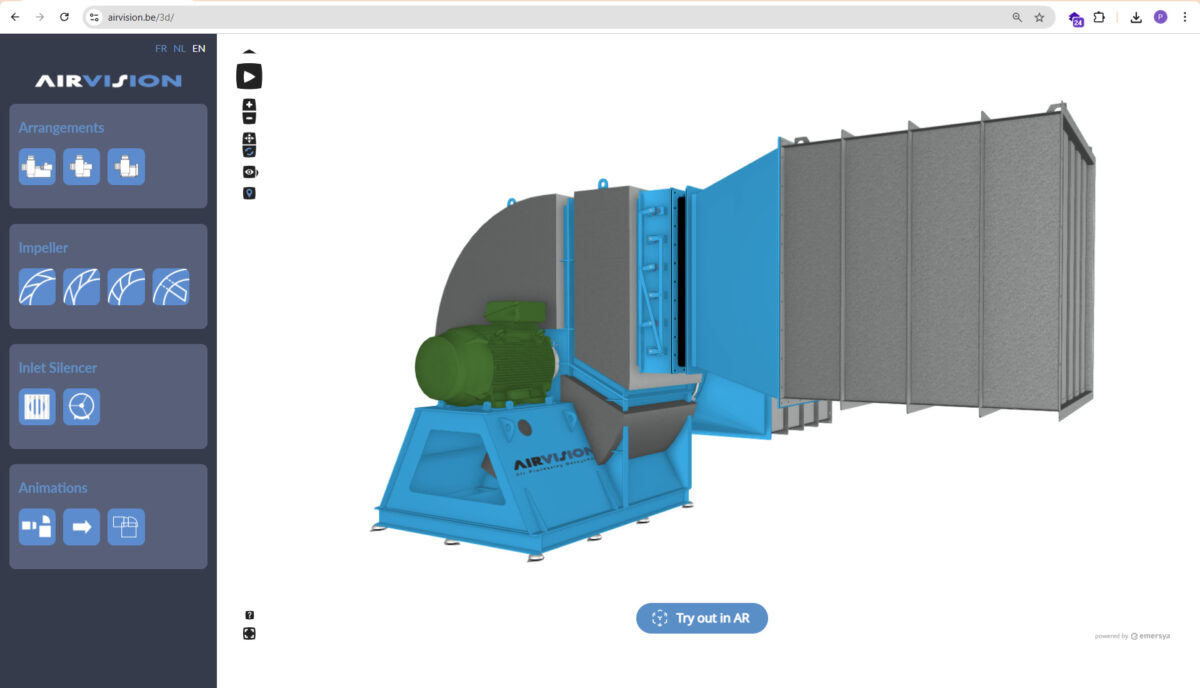Select the rectangular Inlet Silencer option
1200x688 pixels.
[x=37, y=406]
